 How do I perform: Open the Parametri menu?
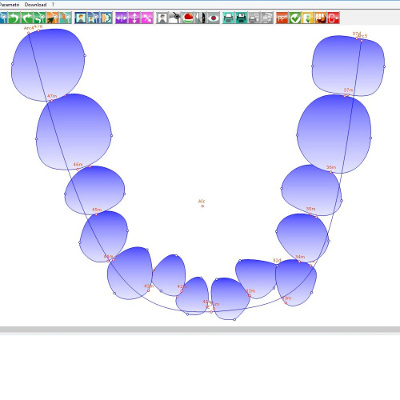coord(9,5)
